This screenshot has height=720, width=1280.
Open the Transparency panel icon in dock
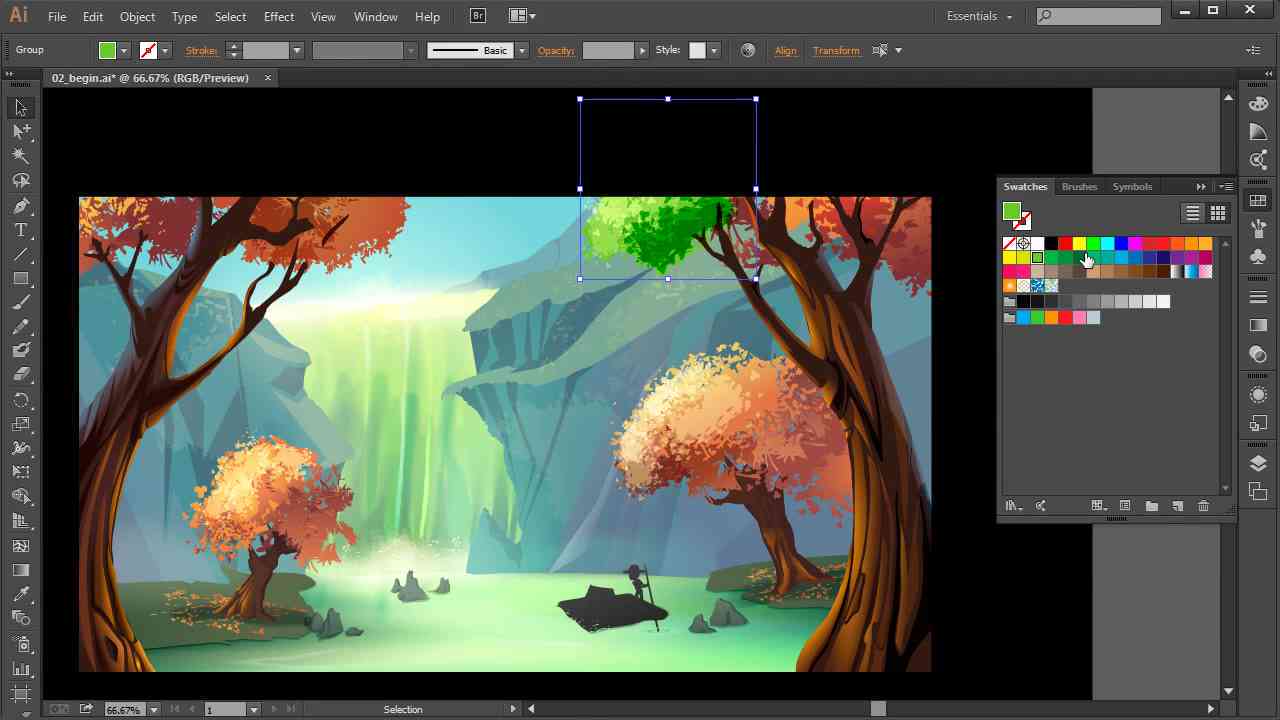[1258, 354]
